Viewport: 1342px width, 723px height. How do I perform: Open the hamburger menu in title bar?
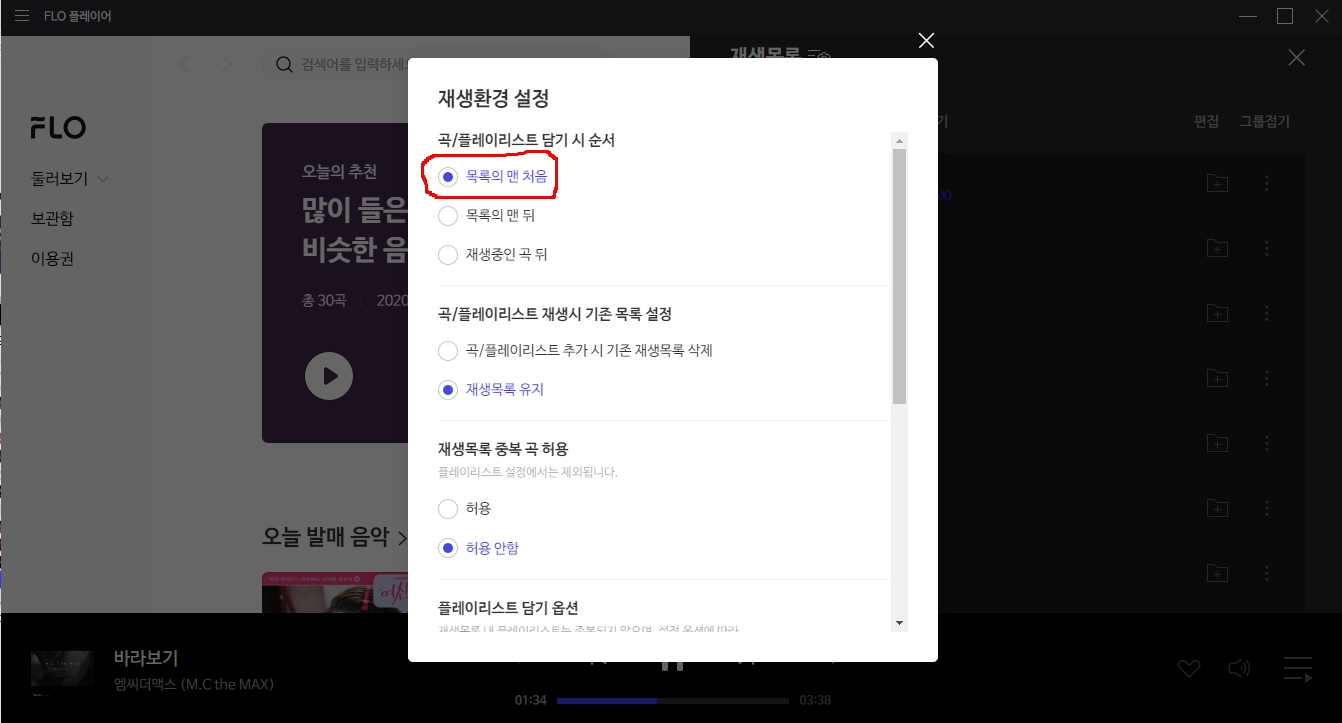[22, 16]
